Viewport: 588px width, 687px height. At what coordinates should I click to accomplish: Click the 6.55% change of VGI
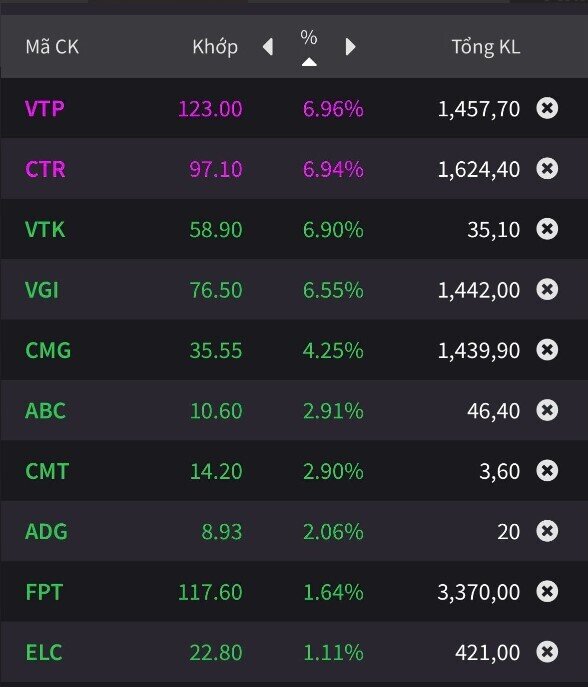(x=333, y=290)
